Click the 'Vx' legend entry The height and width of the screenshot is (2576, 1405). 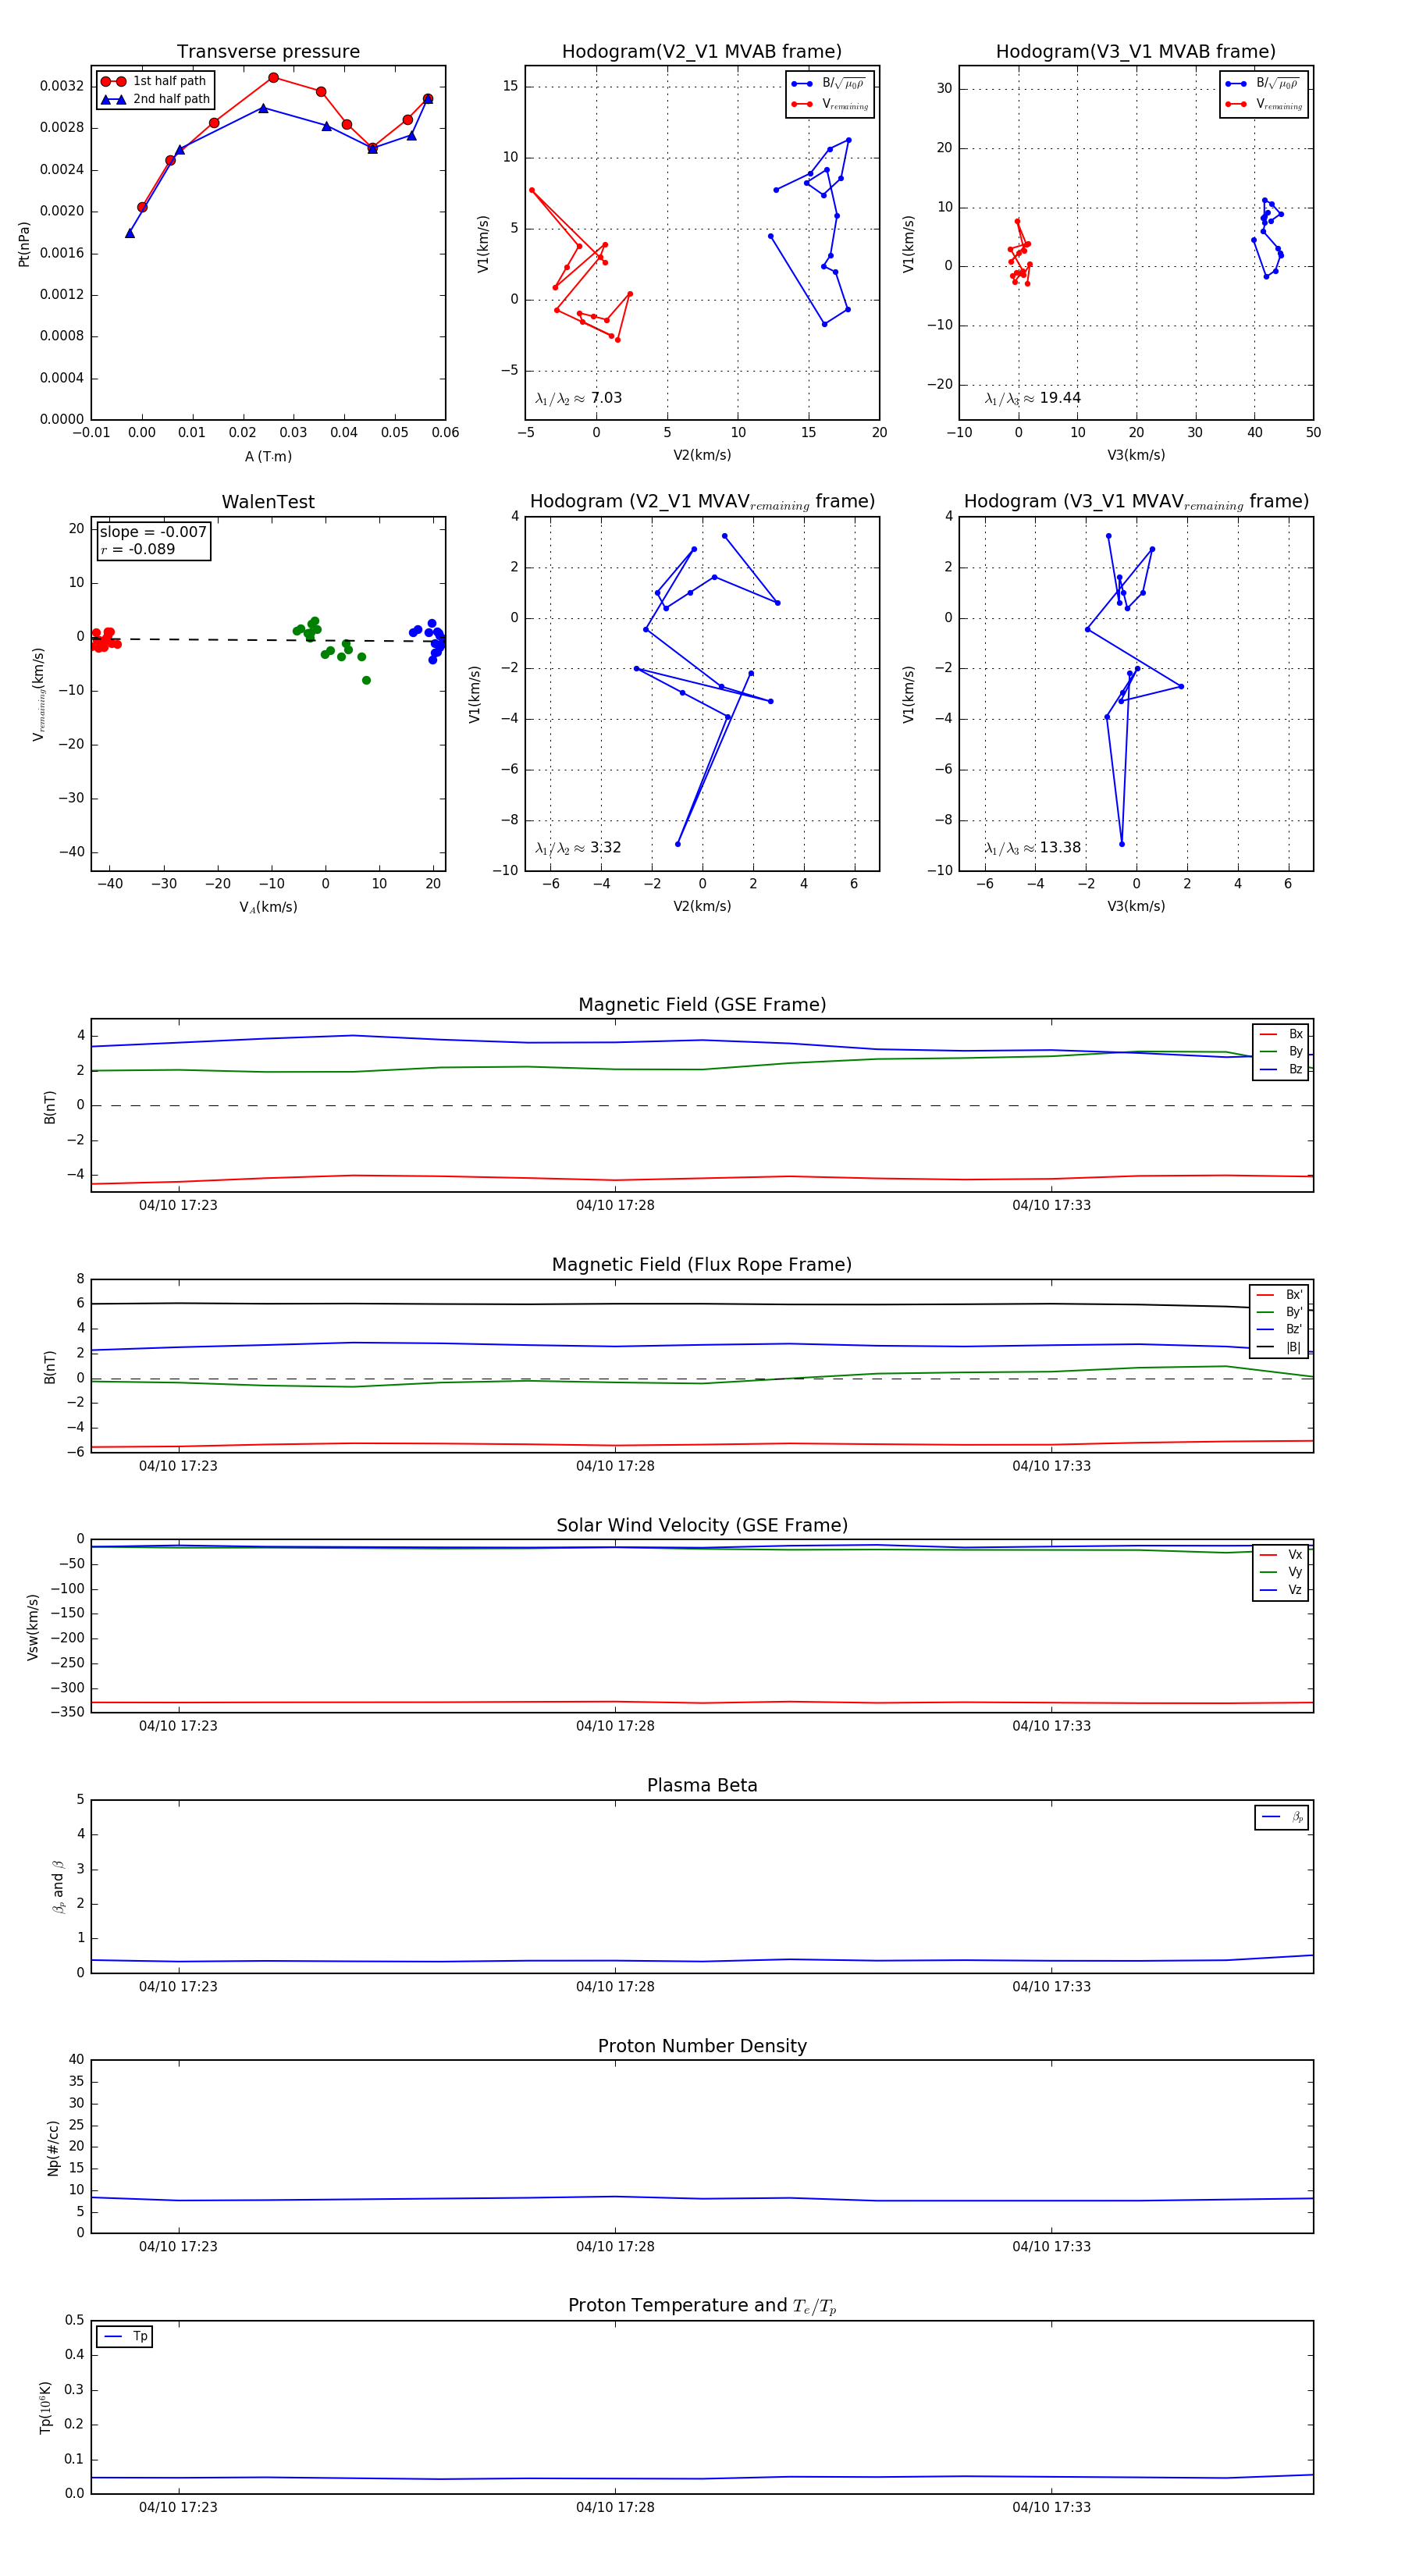pos(1282,1555)
